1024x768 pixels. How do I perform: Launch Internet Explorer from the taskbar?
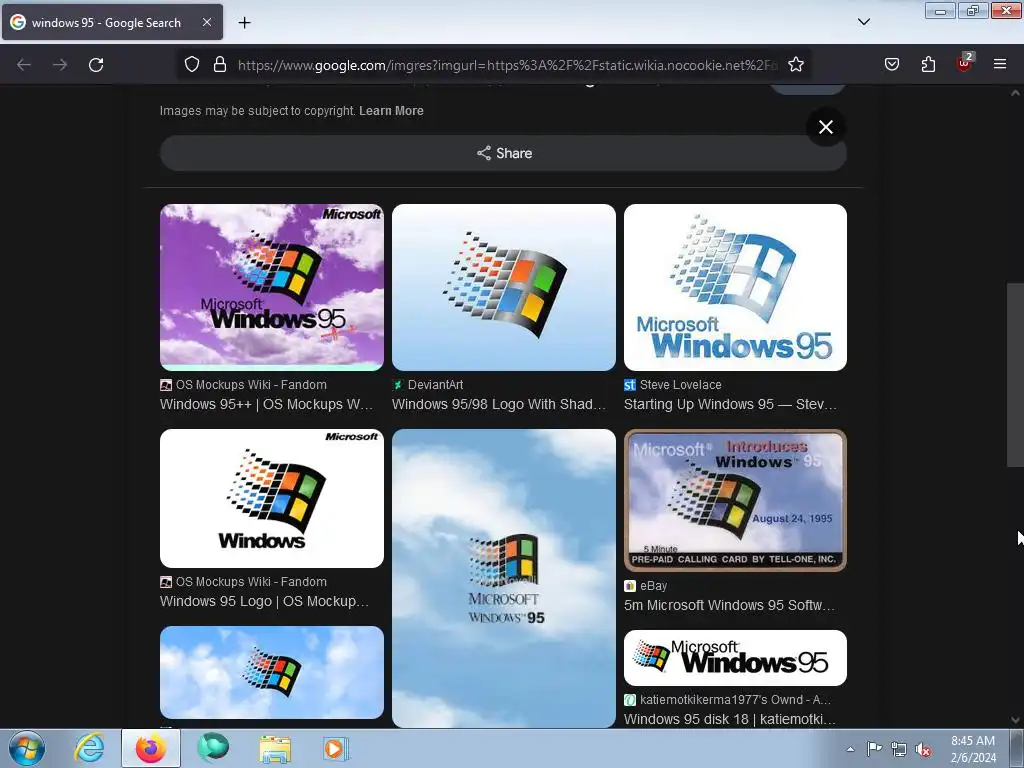(89, 748)
